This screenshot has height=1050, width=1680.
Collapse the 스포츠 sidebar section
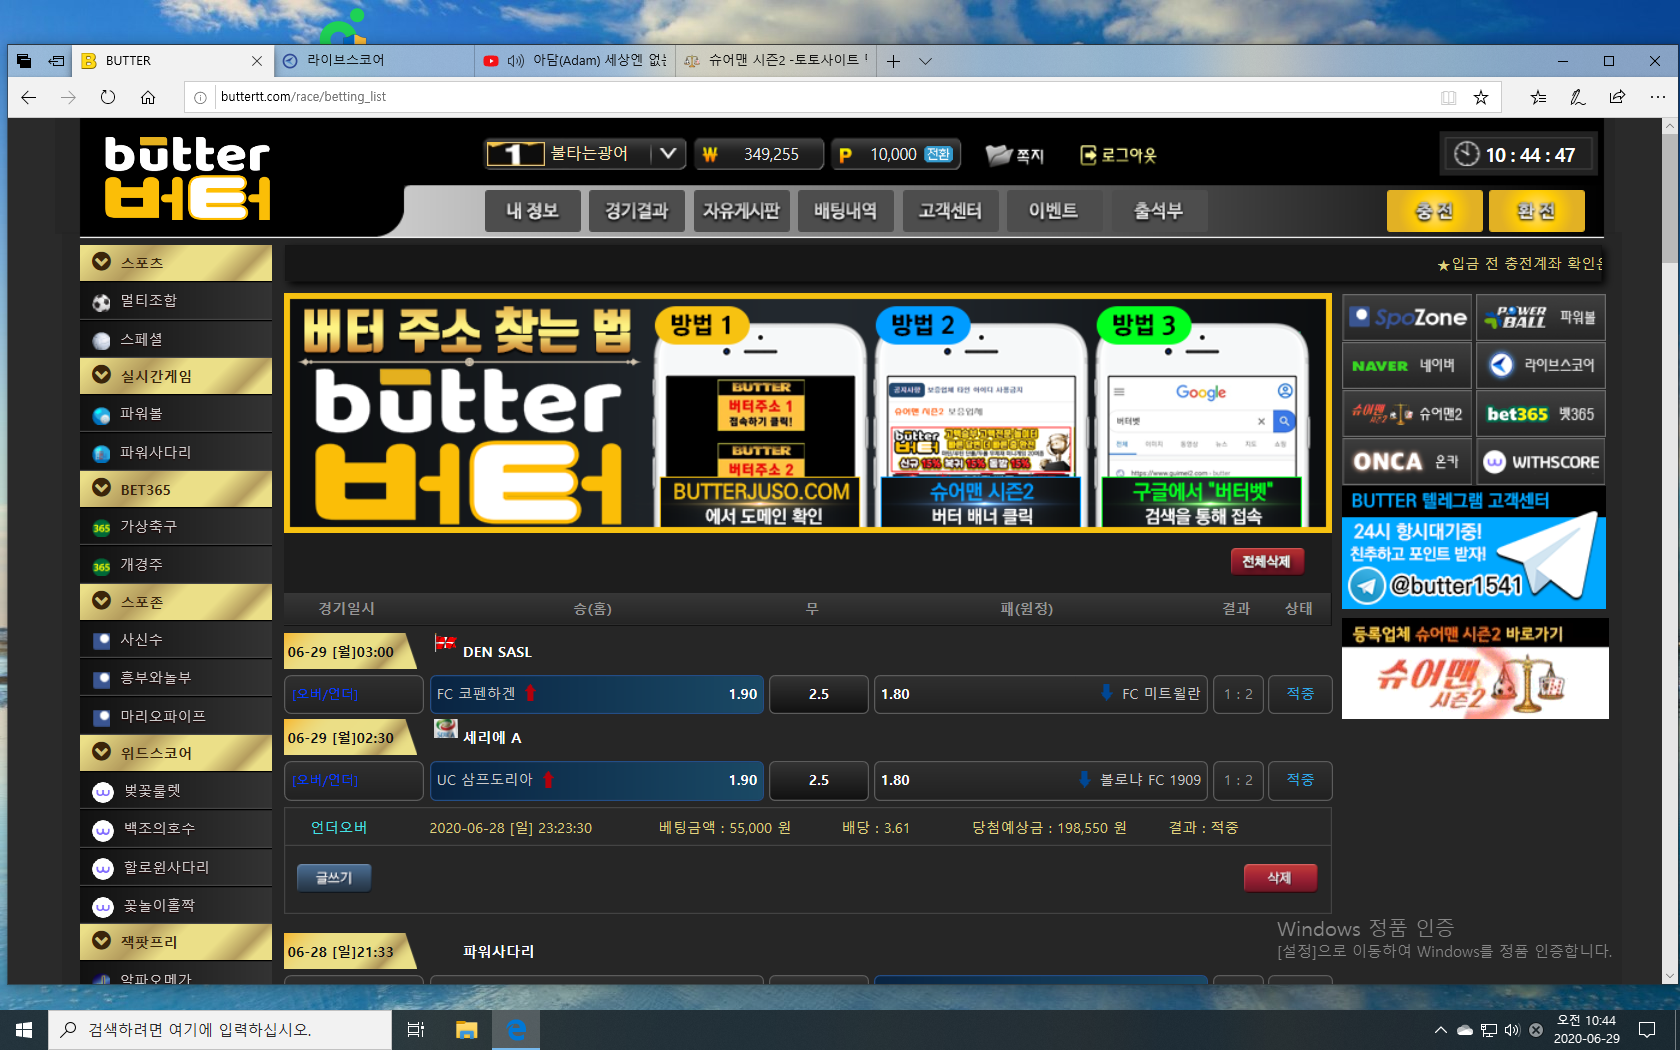(101, 262)
